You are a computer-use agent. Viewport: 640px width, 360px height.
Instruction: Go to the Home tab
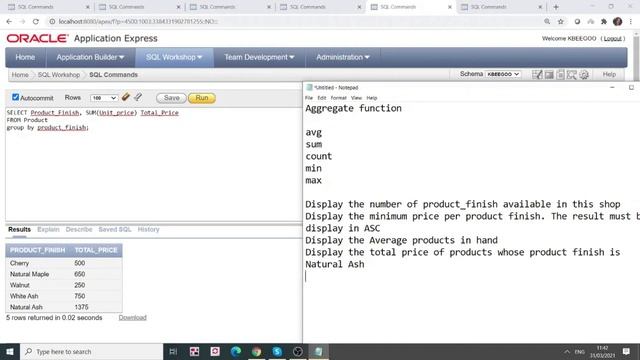pyautogui.click(x=25, y=57)
